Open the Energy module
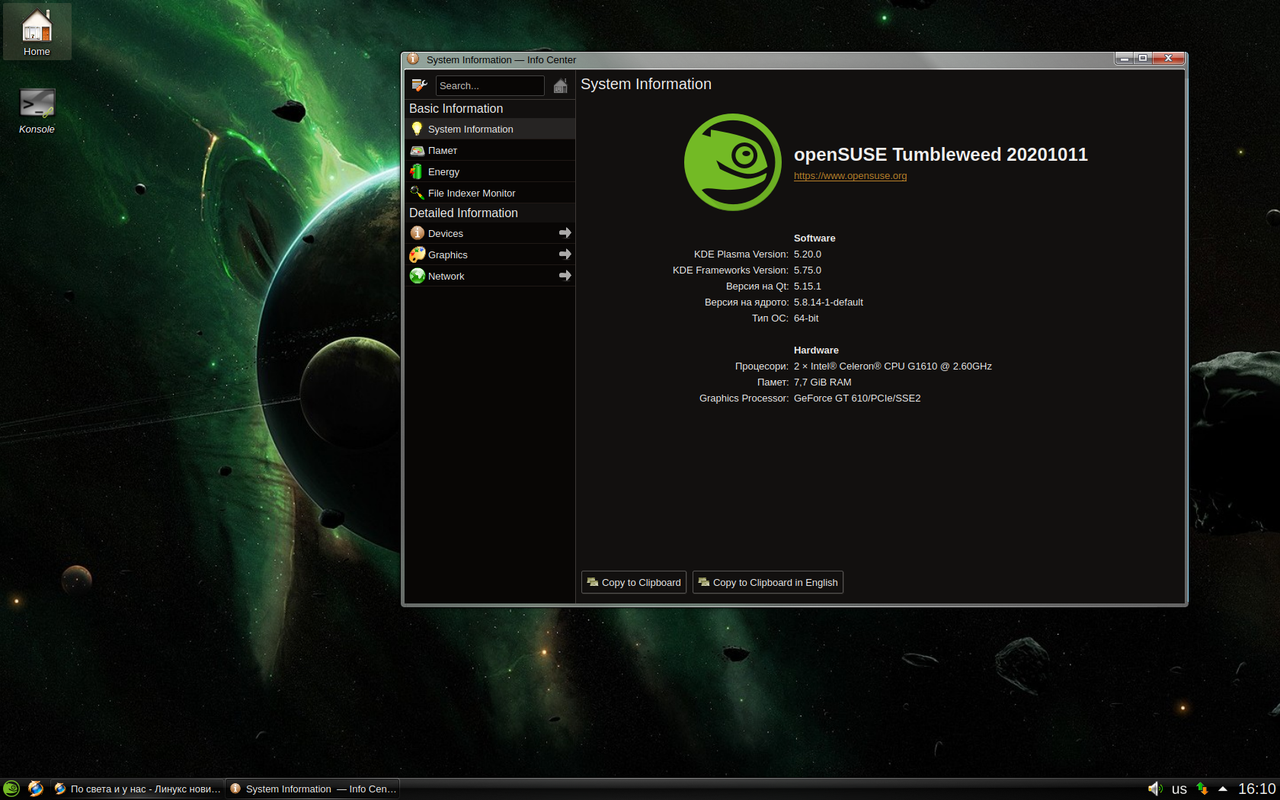 pos(490,172)
